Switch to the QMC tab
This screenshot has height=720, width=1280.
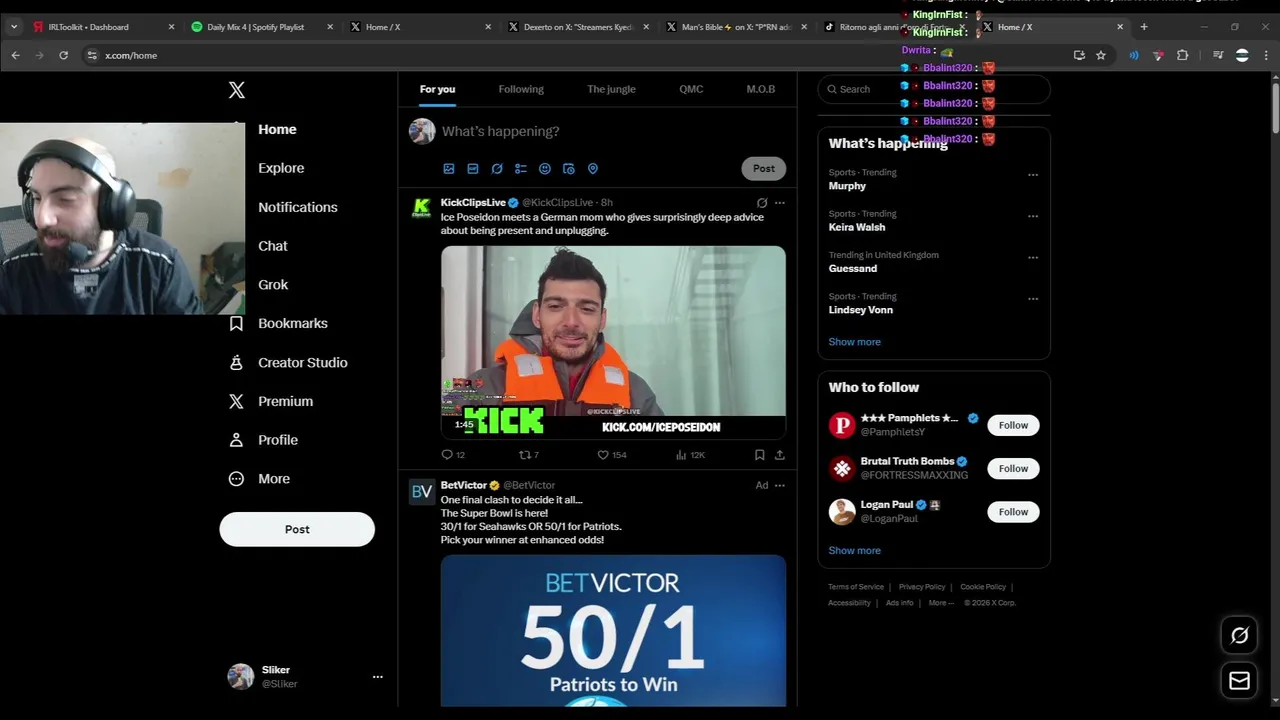pyautogui.click(x=691, y=89)
